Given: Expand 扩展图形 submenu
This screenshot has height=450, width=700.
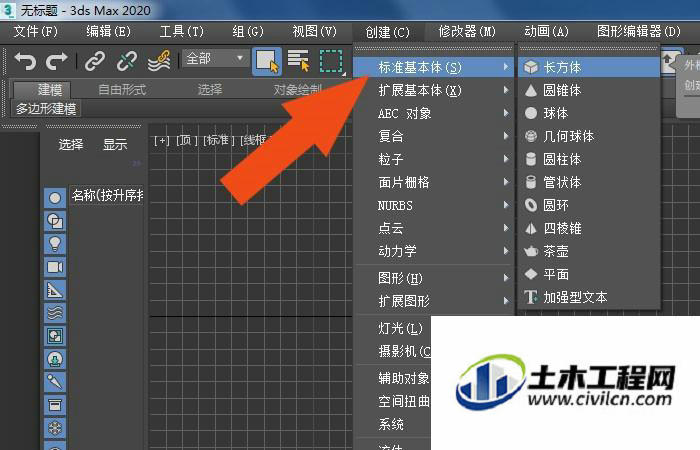Looking at the screenshot, I should tap(434, 301).
